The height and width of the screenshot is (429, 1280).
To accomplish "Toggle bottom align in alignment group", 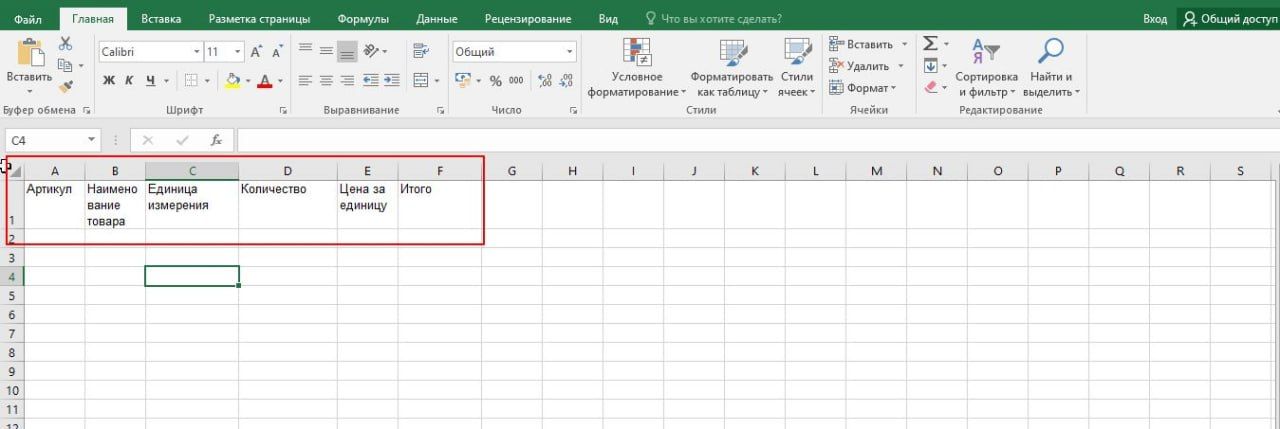I will [x=347, y=51].
